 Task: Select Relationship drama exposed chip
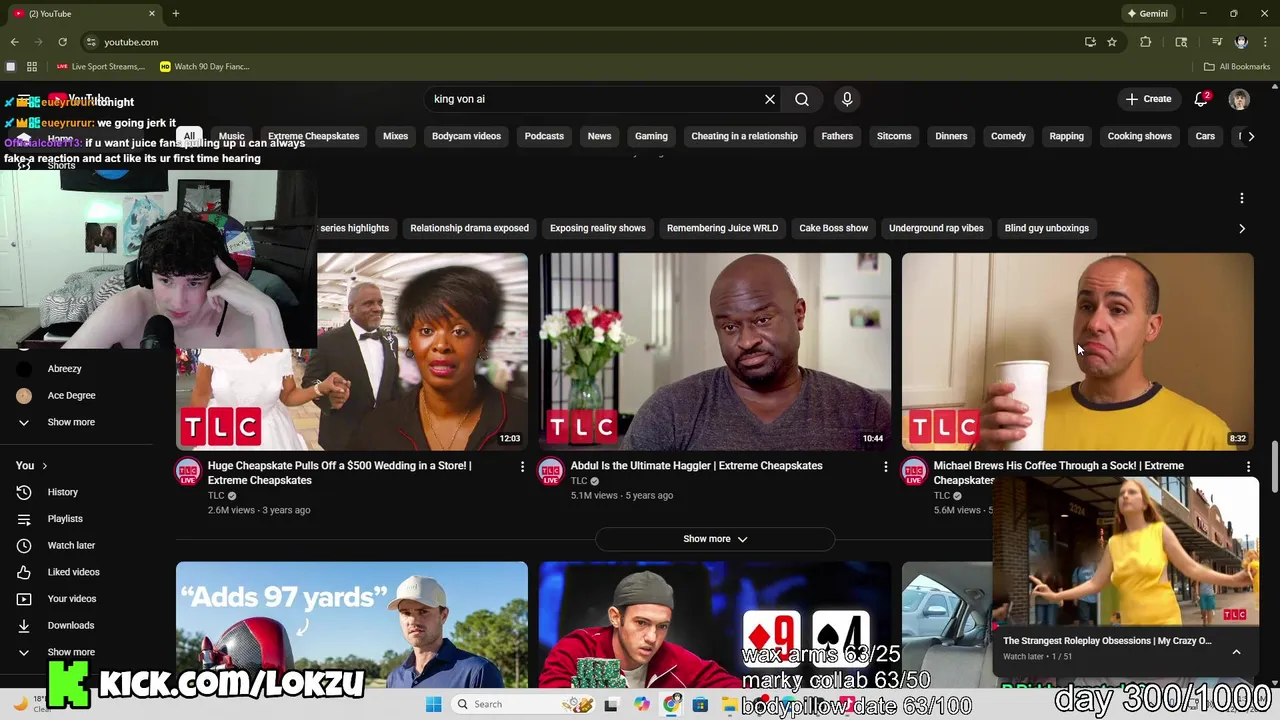pyautogui.click(x=469, y=228)
